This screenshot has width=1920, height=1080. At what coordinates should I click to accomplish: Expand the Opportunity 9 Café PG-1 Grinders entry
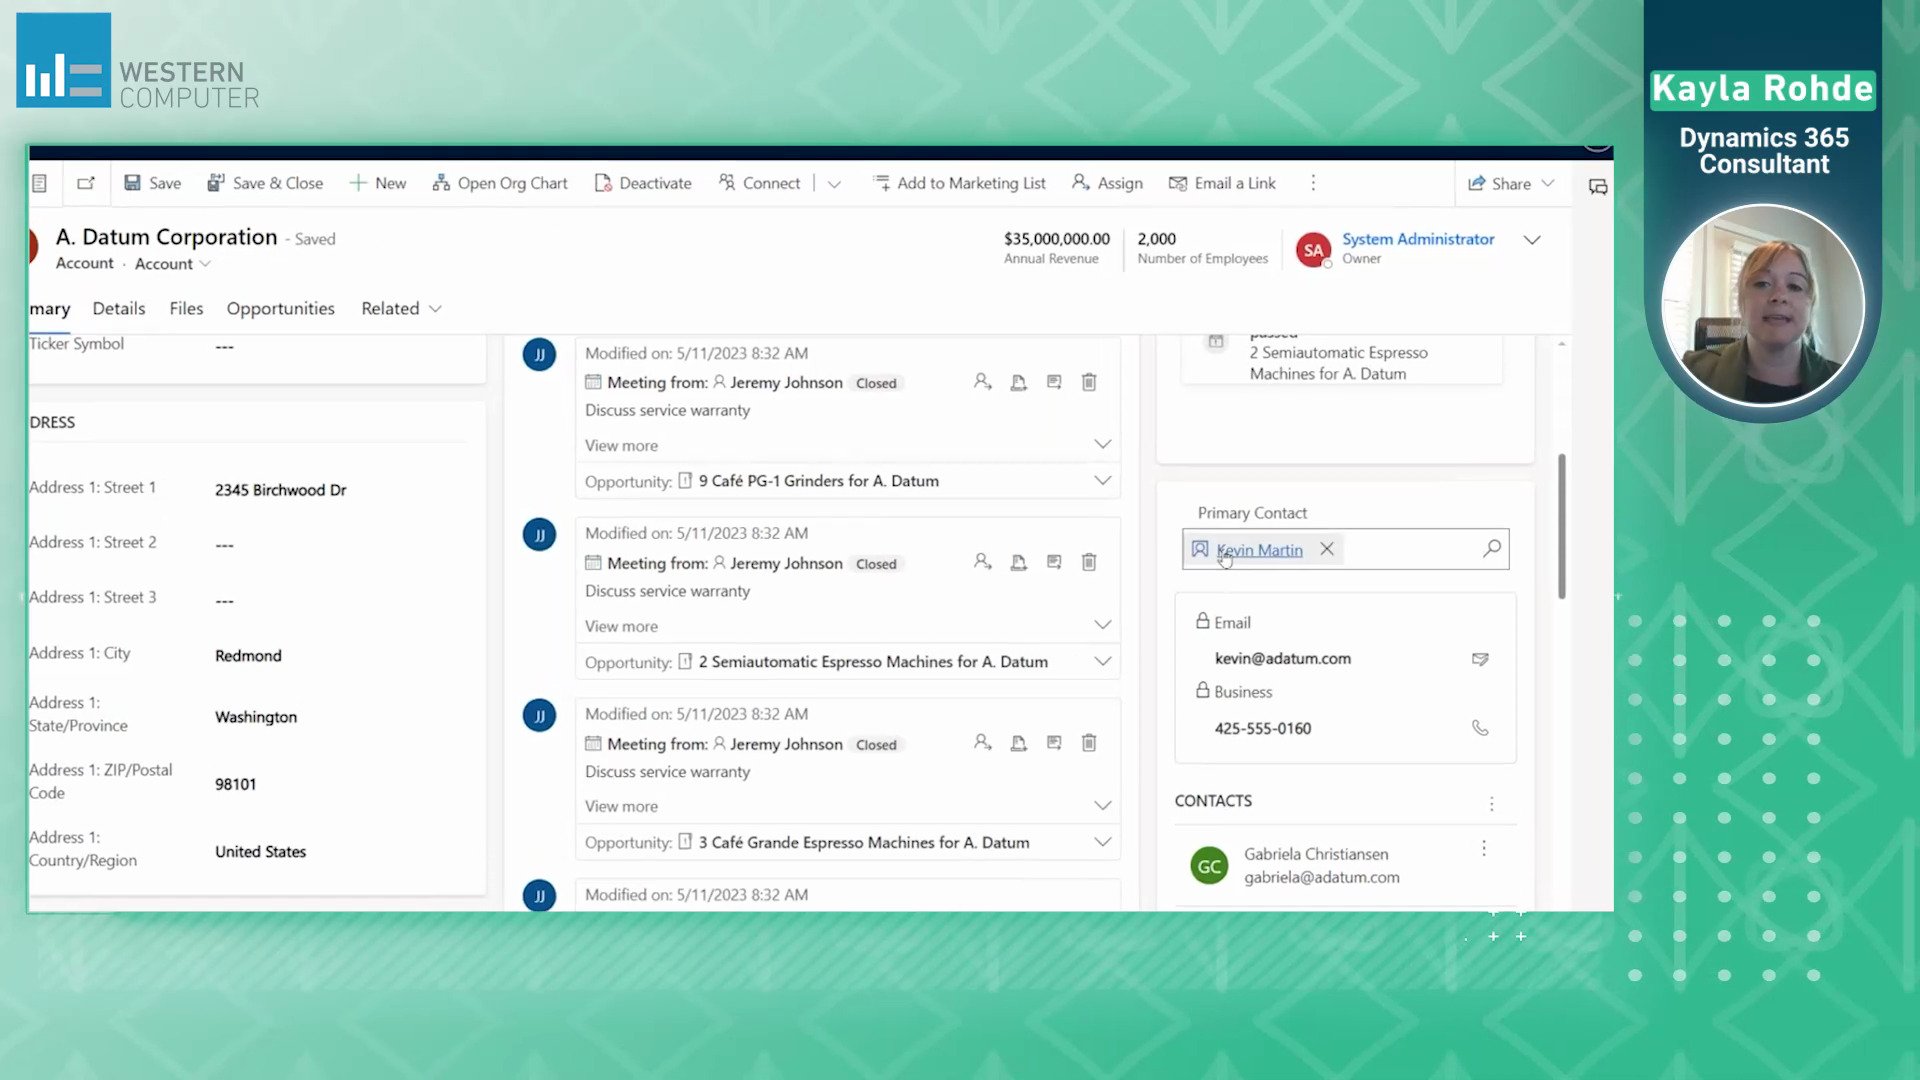tap(1103, 480)
